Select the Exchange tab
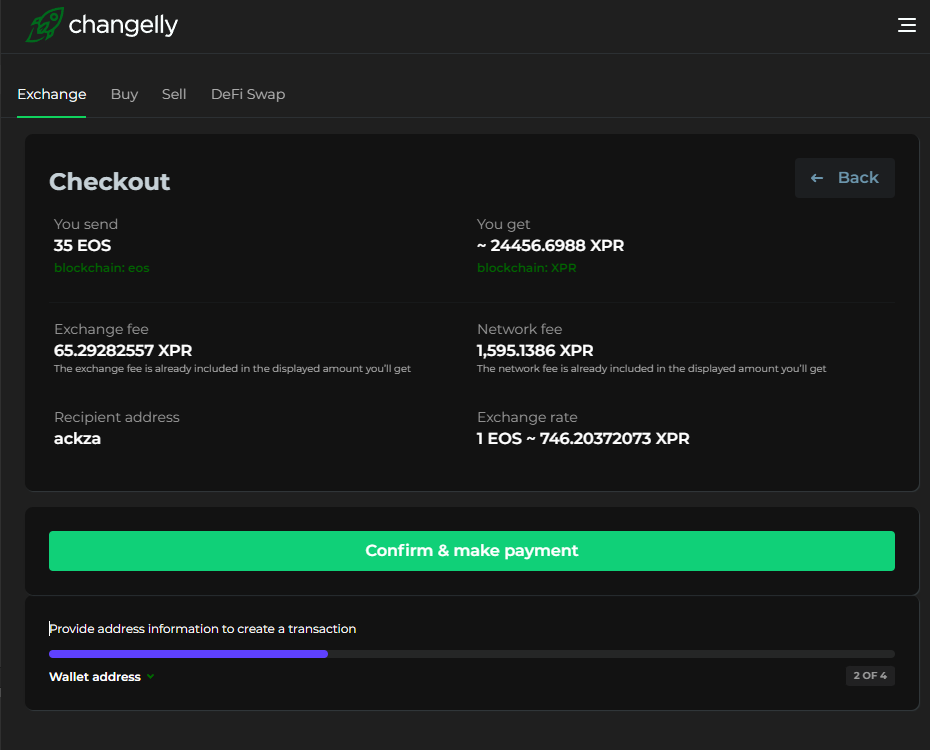This screenshot has height=750, width=930. pyautogui.click(x=52, y=94)
